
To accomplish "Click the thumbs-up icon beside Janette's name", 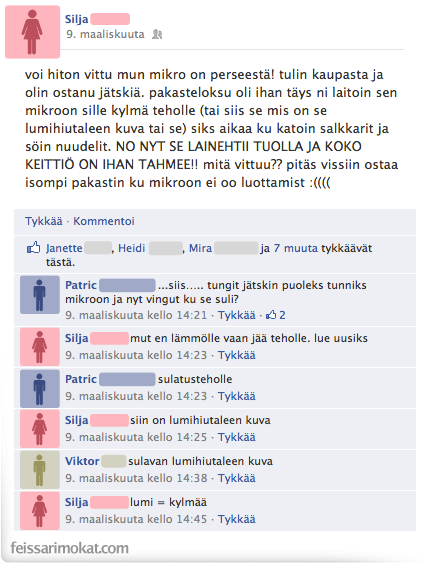I will pos(34,248).
